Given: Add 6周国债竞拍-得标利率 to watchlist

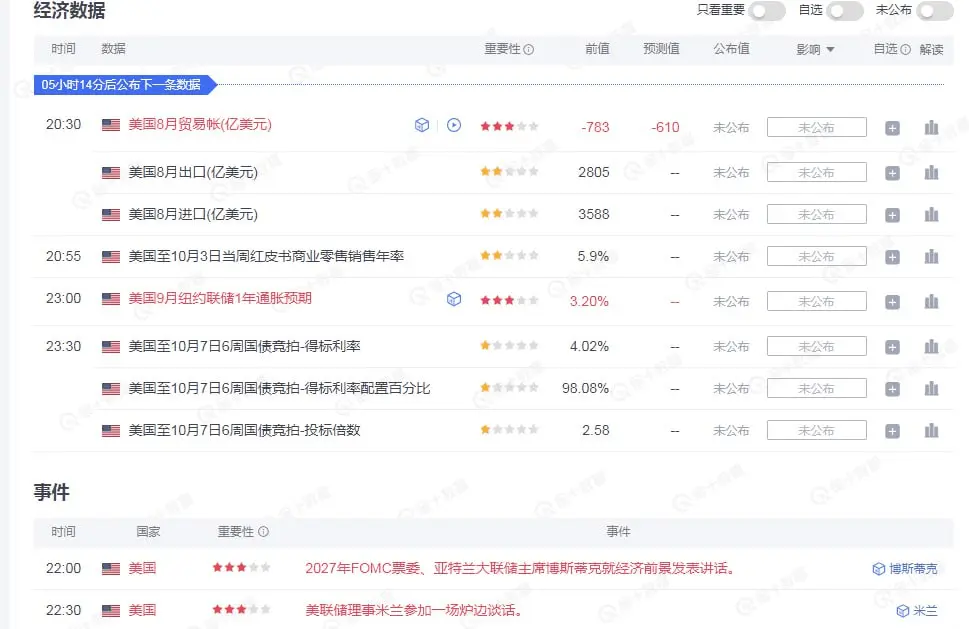Looking at the screenshot, I should coord(892,347).
